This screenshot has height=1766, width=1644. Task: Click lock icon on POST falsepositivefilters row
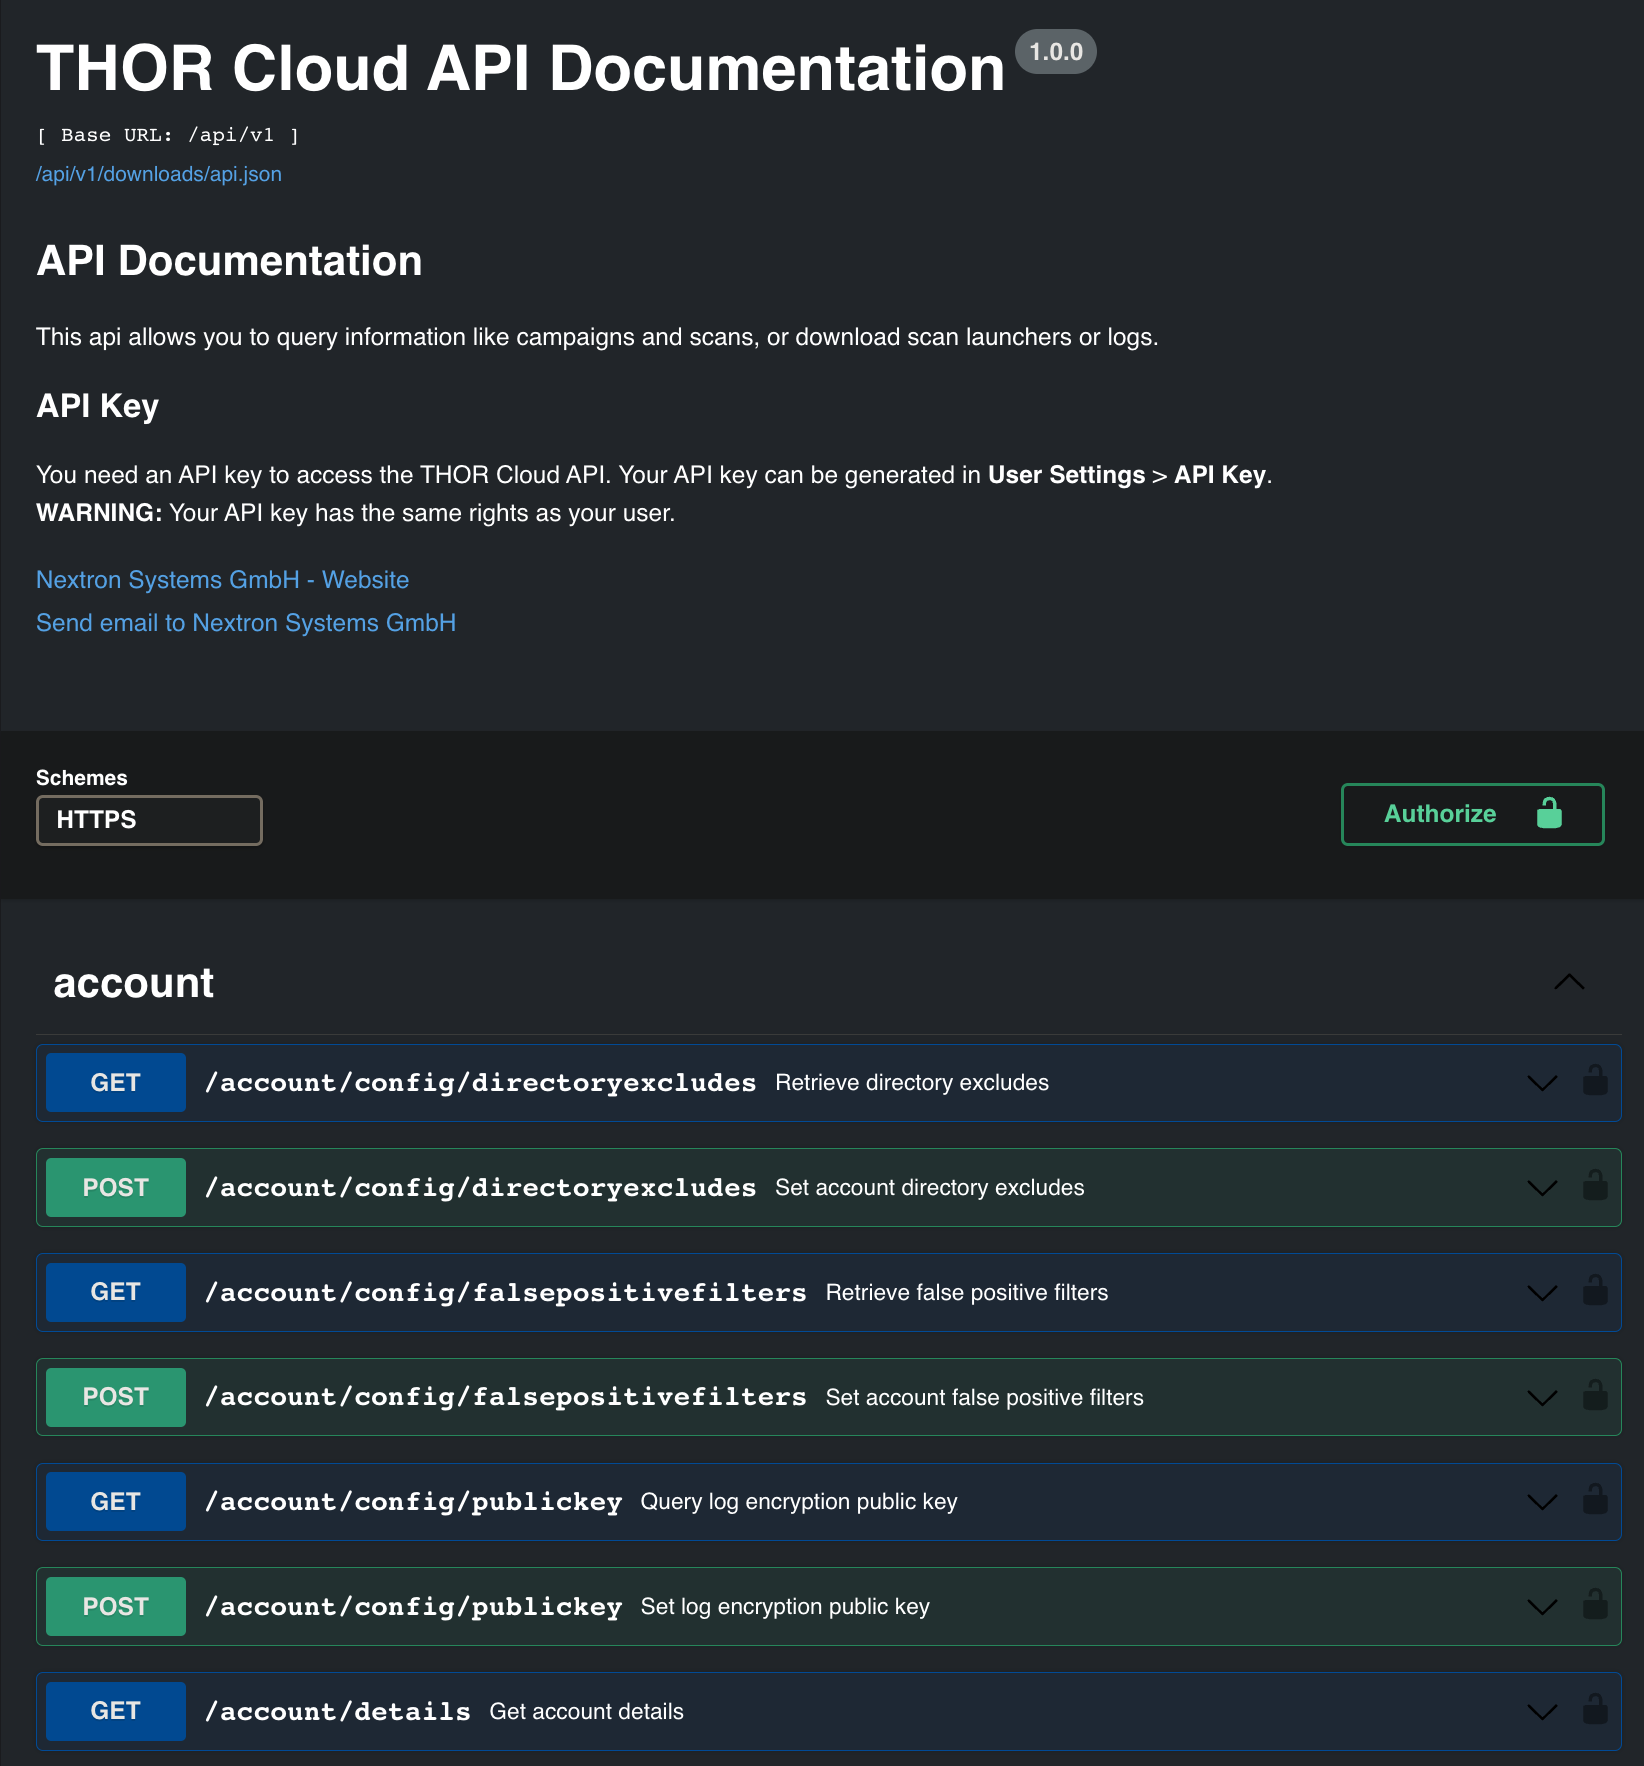1595,1395
